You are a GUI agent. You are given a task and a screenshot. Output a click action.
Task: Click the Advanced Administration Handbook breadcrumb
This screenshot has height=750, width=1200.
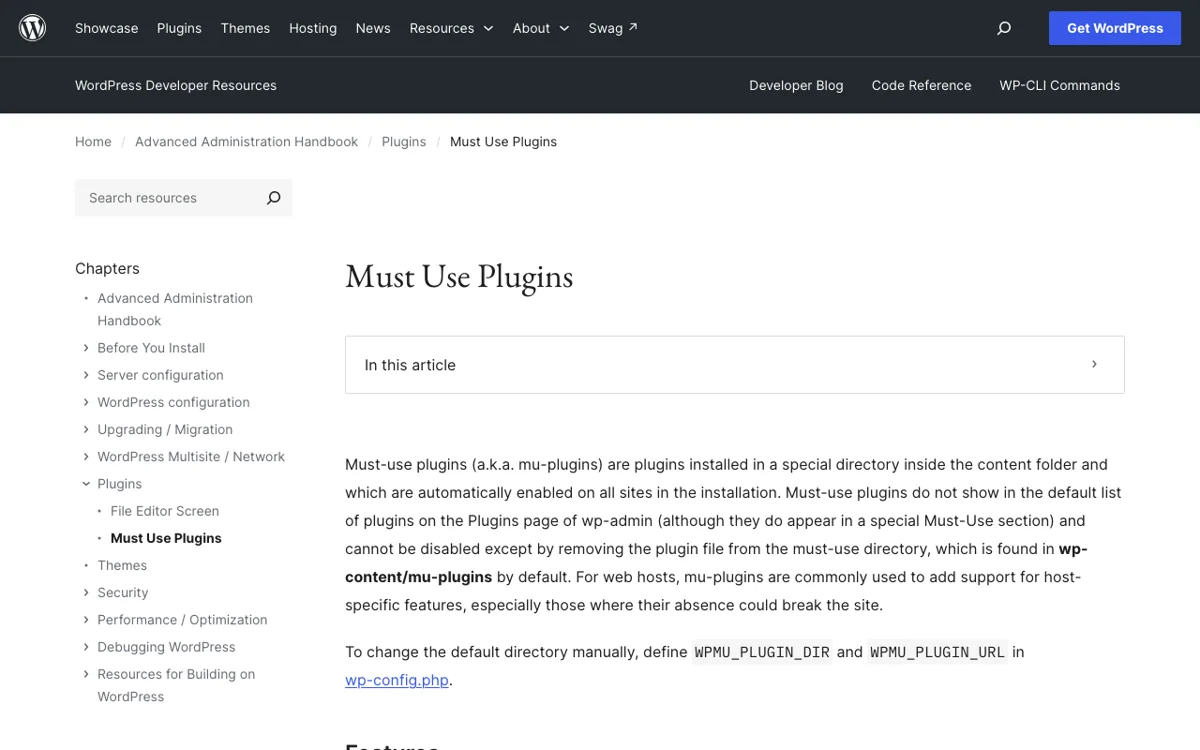(246, 142)
